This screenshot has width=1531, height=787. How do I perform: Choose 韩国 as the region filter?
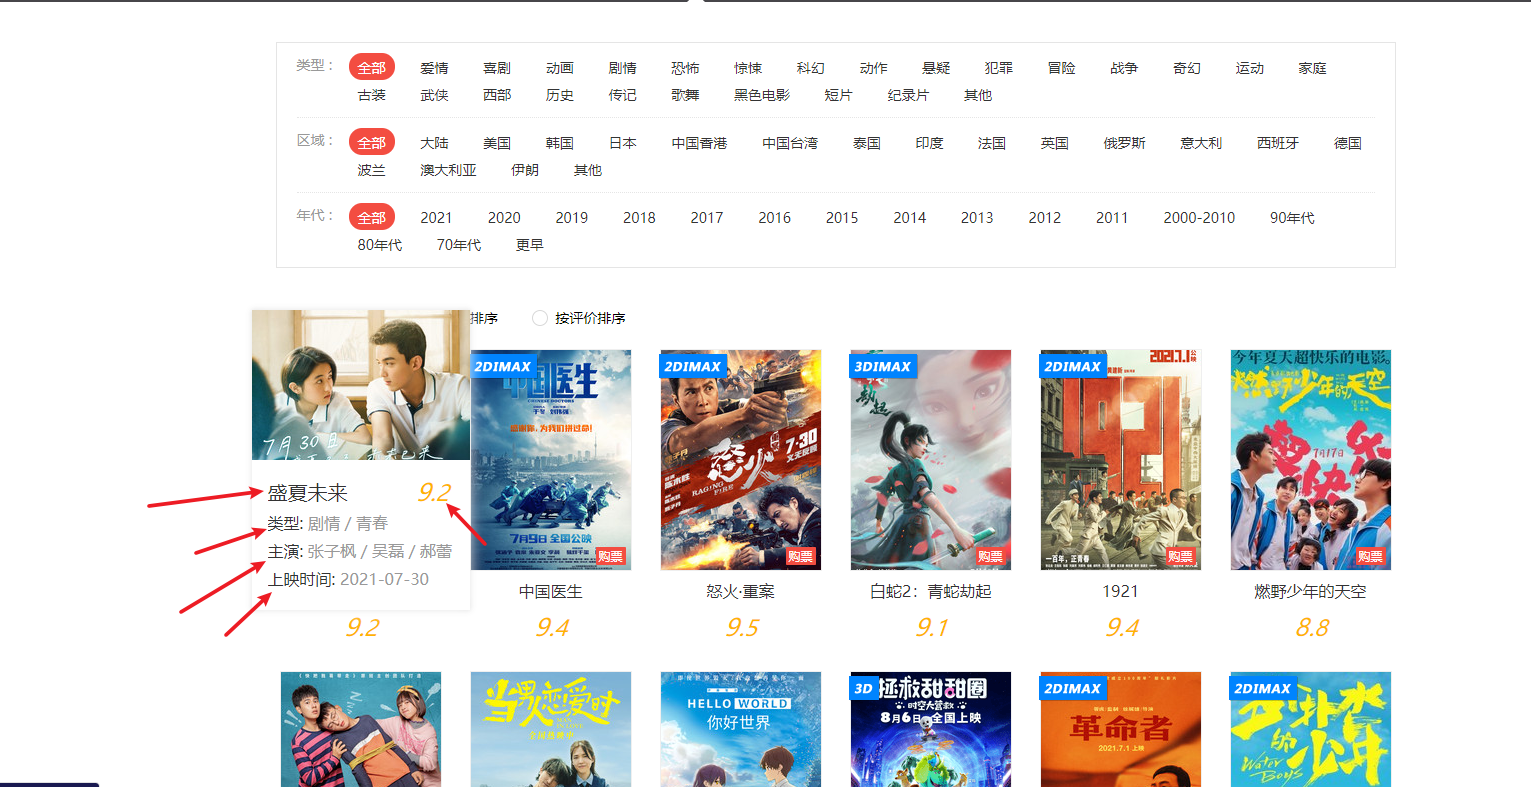pos(560,143)
